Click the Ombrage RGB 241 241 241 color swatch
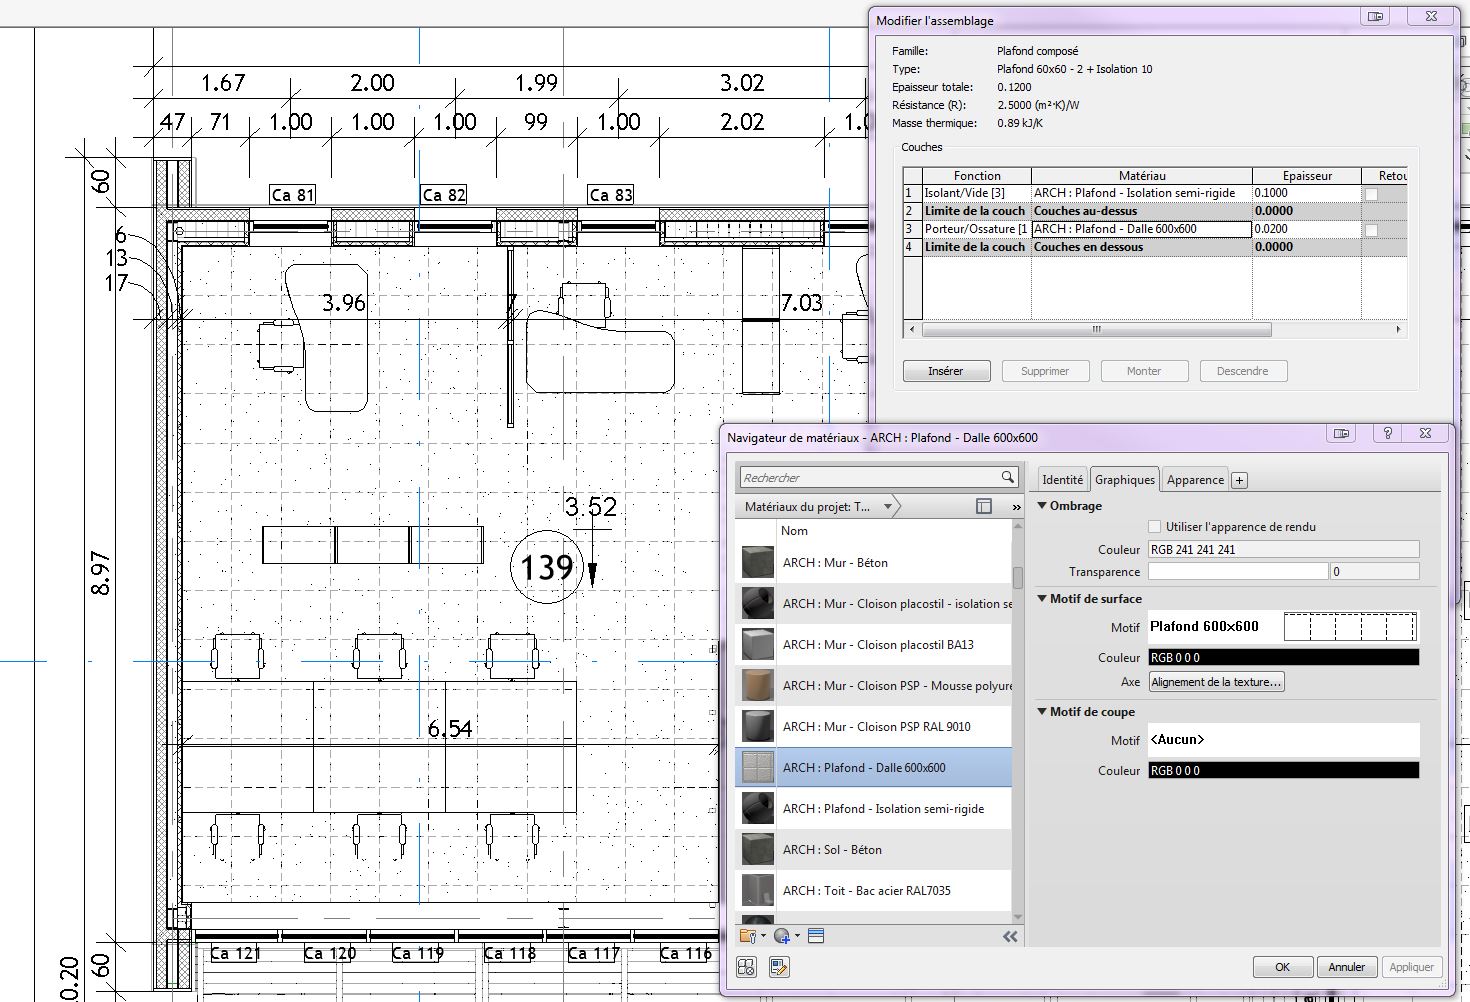 1283,549
